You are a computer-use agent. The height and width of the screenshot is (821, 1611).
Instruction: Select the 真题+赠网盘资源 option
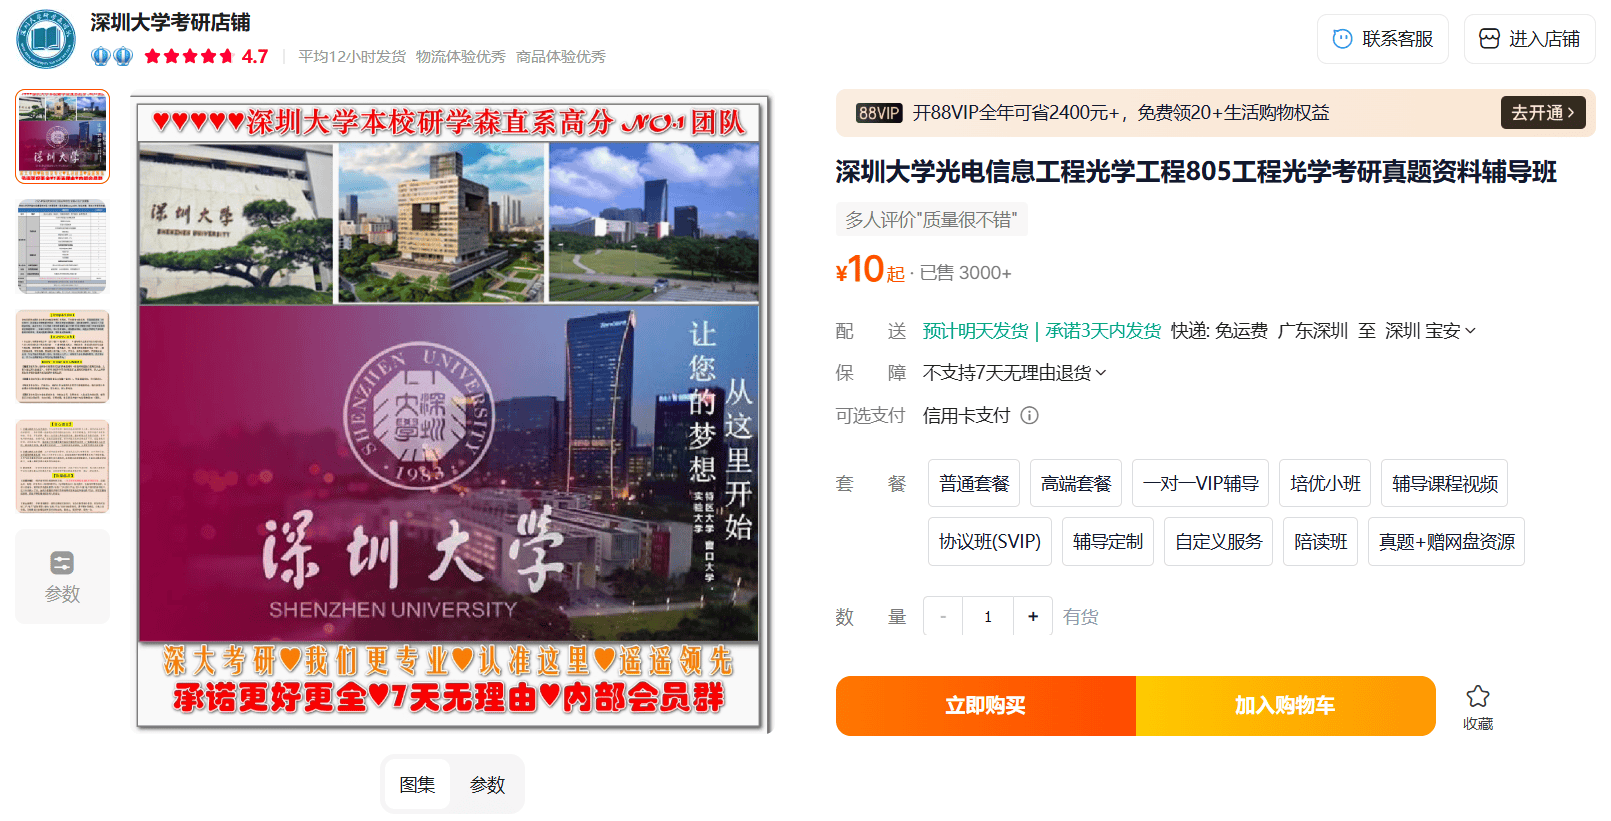[x=1446, y=542]
